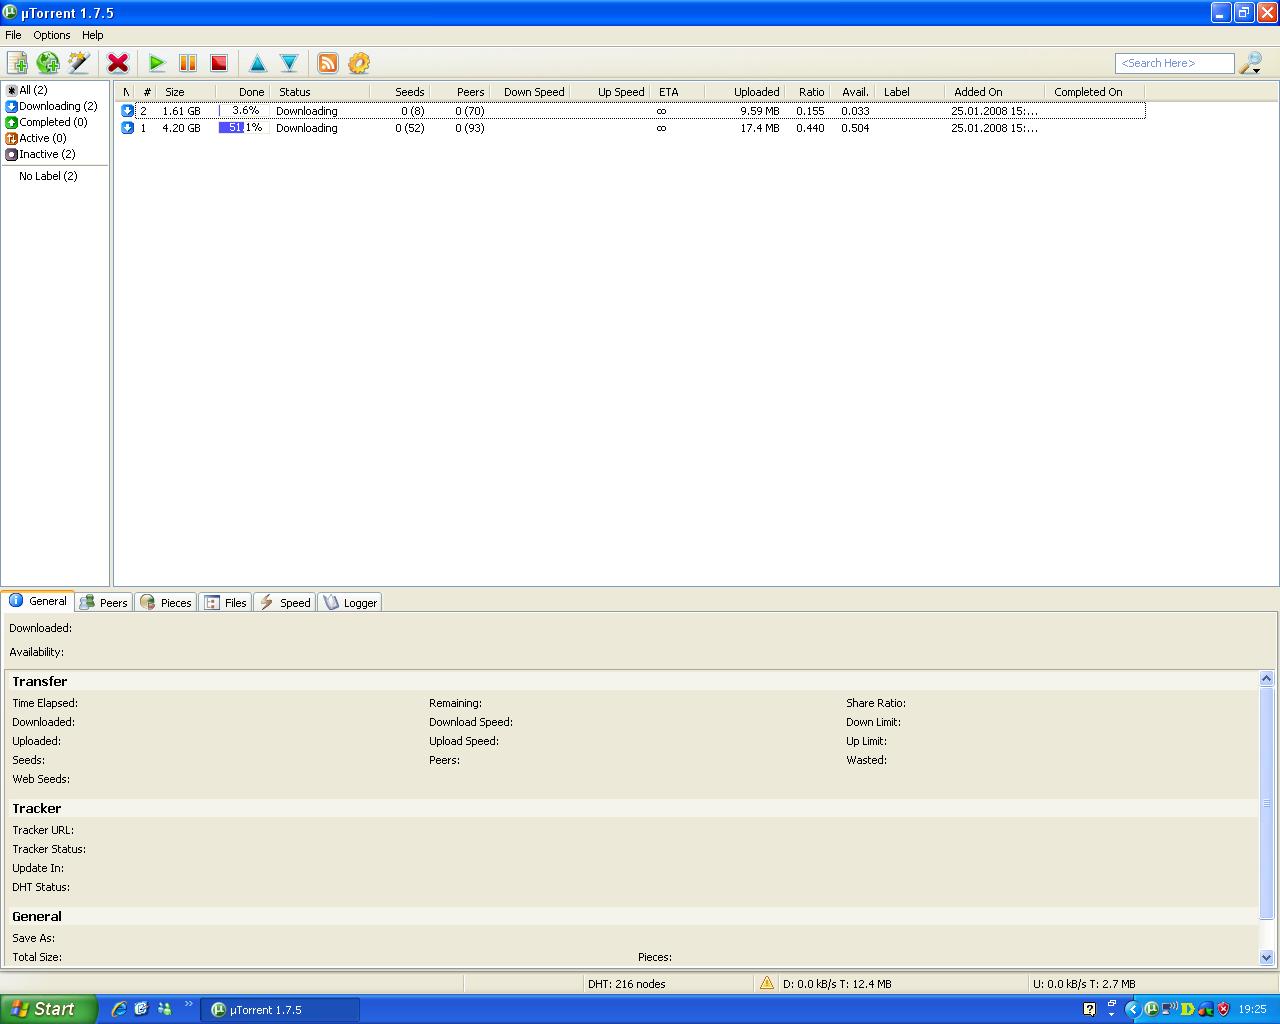Viewport: 1280px width, 1024px height.
Task: Click the µTorrent 1.7.5 taskbar button
Action: coord(280,1010)
